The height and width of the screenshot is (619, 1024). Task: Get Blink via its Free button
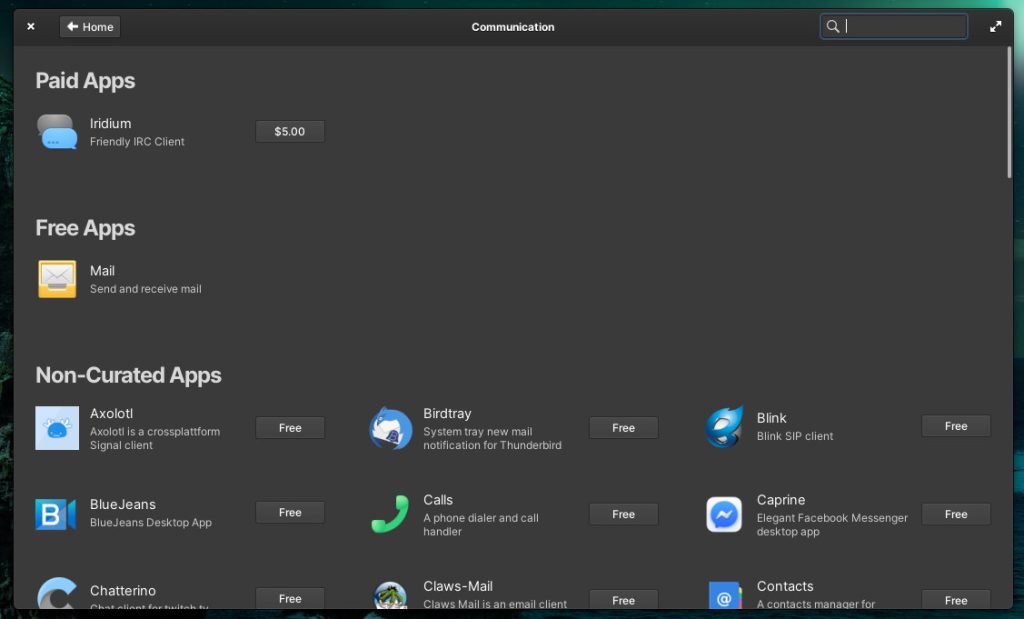click(956, 426)
